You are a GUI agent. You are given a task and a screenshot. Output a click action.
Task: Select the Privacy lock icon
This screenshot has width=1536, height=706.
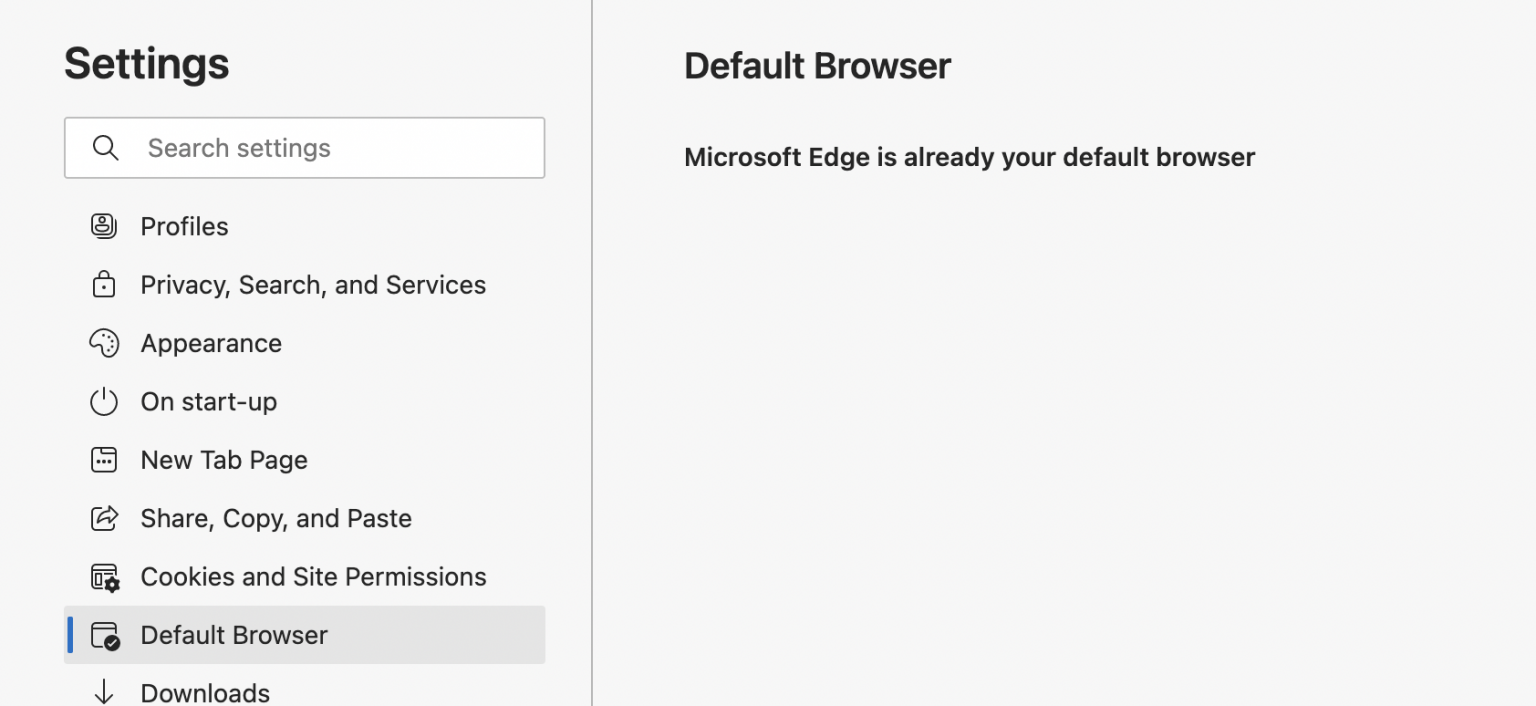(x=104, y=284)
